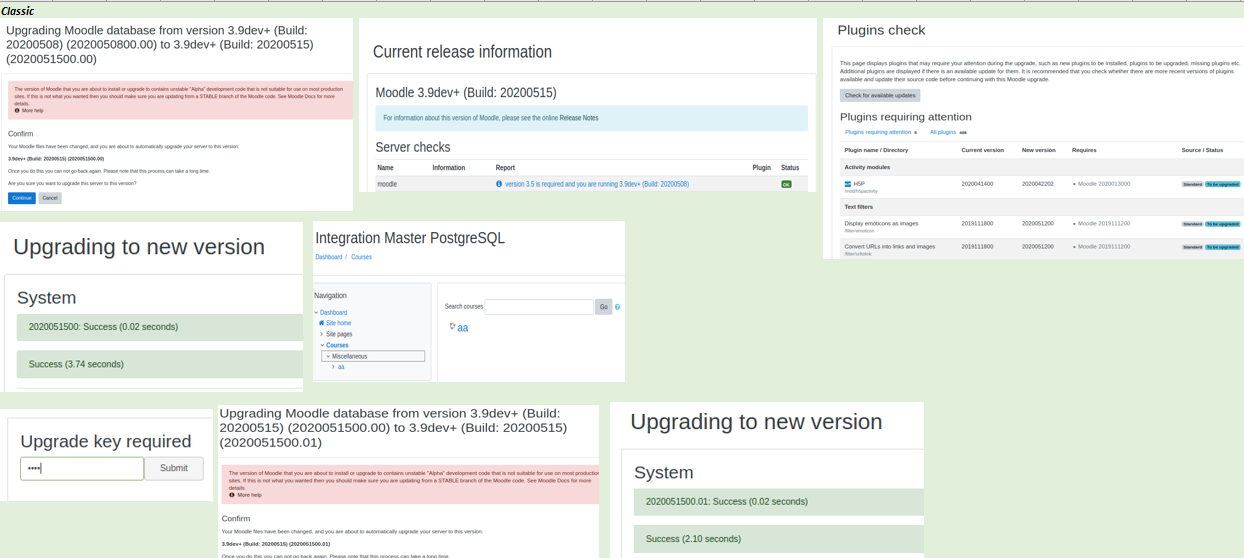The height and width of the screenshot is (558, 1244).
Task: Click the Integration Master PostgreSQL heading
Action: pos(410,238)
